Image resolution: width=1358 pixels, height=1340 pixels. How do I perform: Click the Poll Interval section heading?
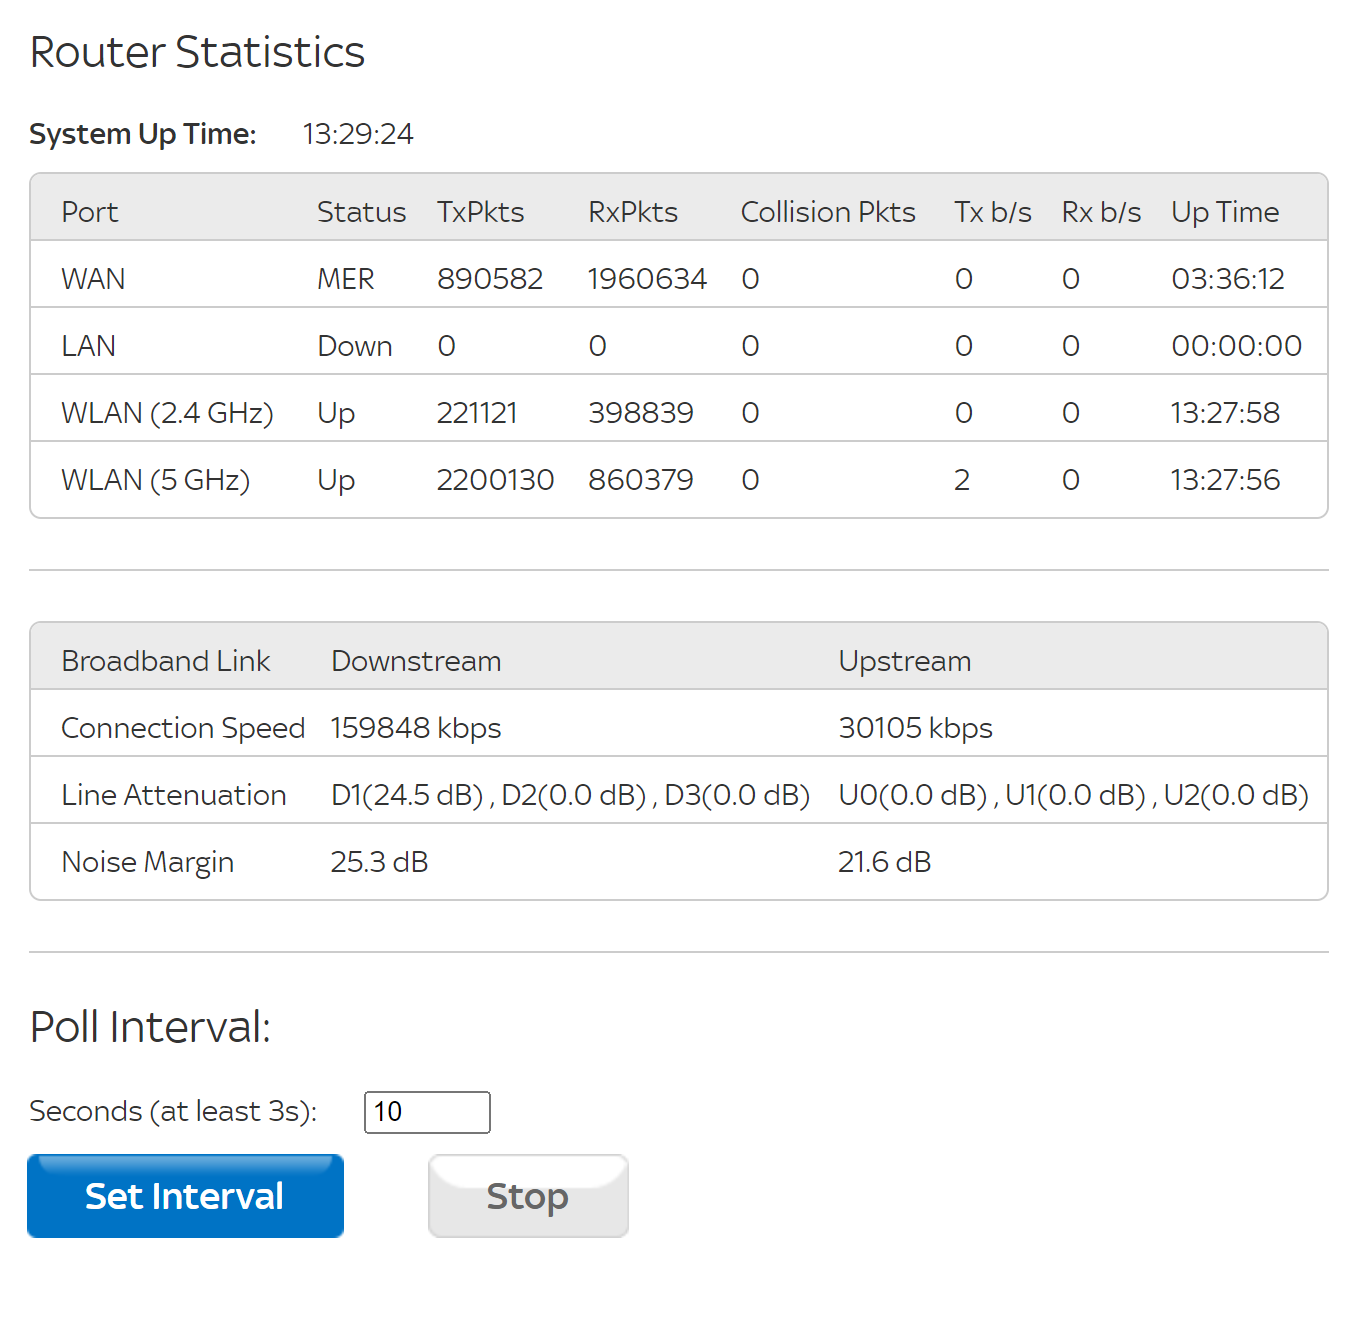pos(150,1027)
